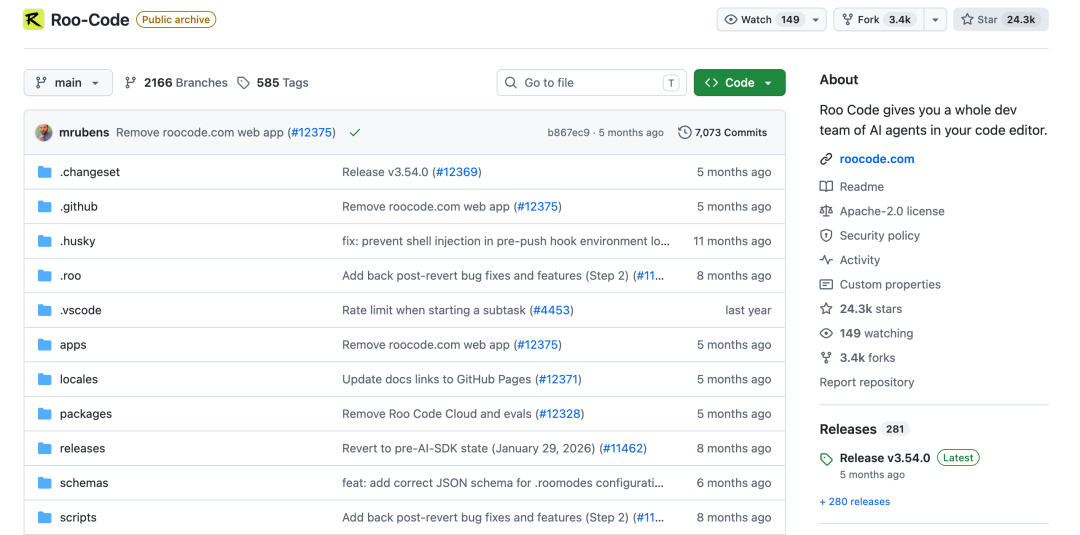Click the pulse icon next to Activity

point(826,260)
